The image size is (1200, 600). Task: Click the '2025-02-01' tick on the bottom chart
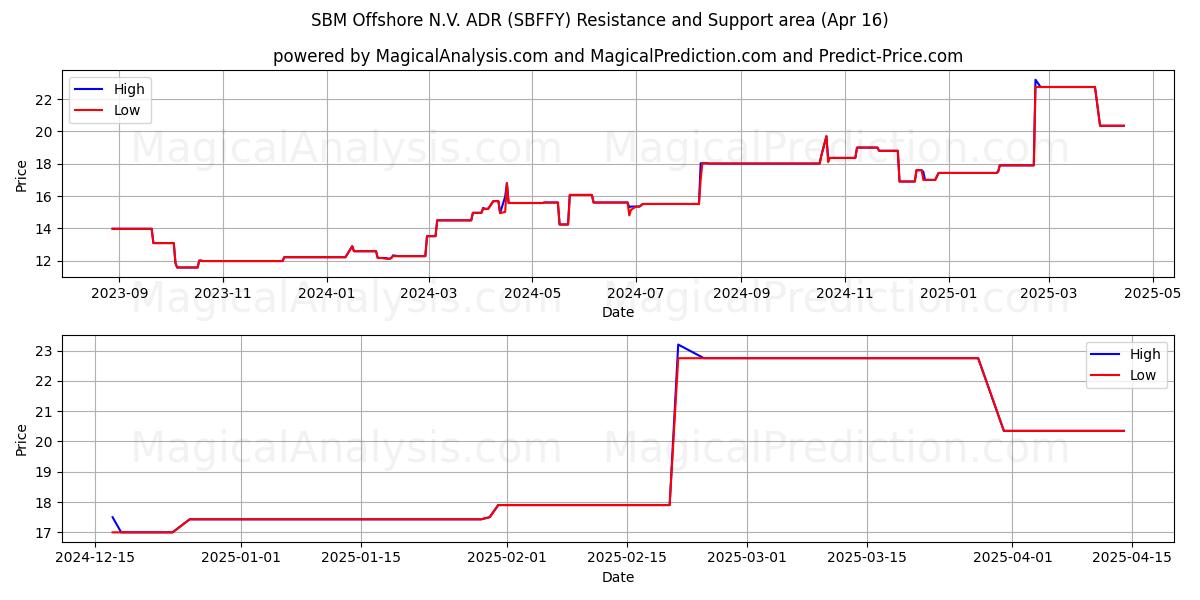[506, 558]
